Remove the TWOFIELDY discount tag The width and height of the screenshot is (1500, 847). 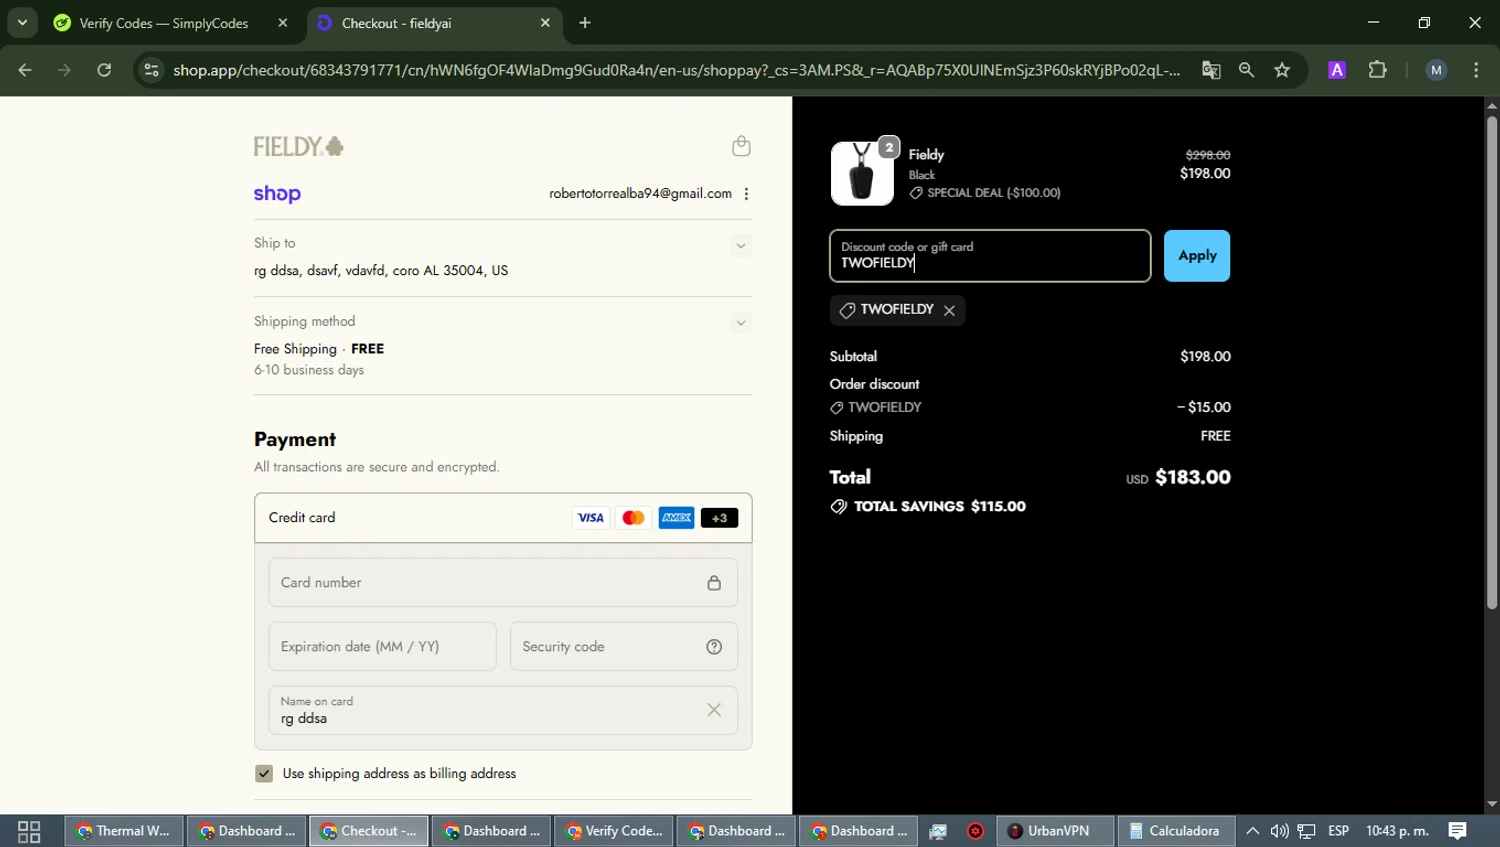click(x=949, y=311)
